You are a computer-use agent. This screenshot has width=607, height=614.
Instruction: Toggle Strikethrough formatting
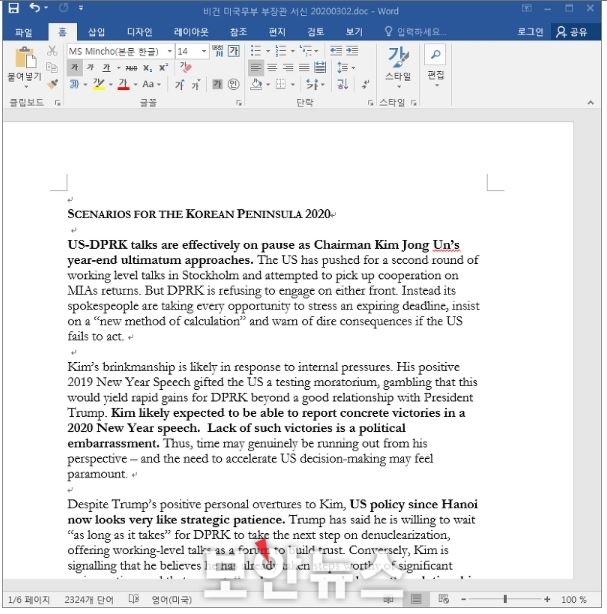tap(131, 68)
